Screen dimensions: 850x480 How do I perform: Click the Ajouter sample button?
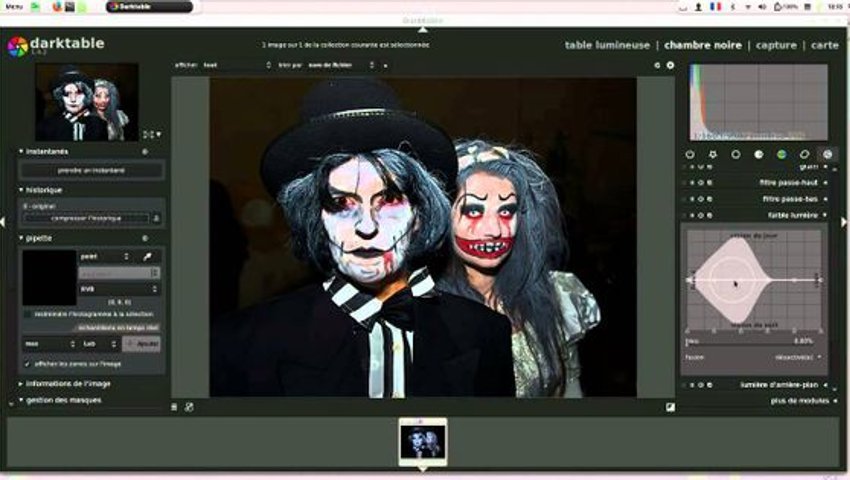pos(141,344)
